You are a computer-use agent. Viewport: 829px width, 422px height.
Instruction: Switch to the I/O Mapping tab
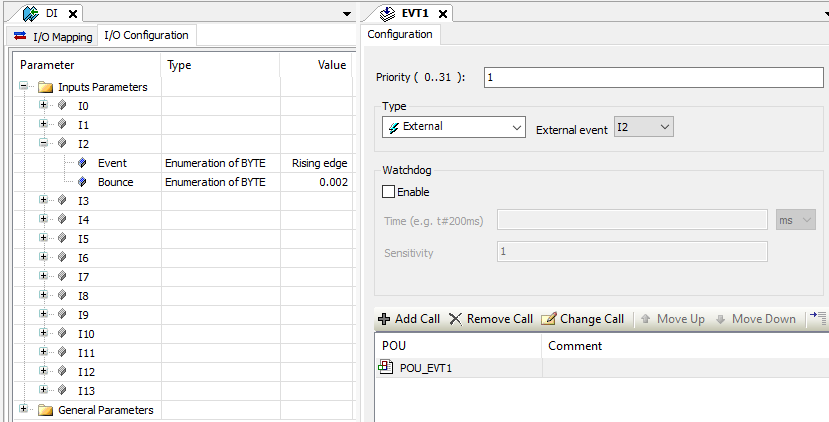tap(53, 37)
